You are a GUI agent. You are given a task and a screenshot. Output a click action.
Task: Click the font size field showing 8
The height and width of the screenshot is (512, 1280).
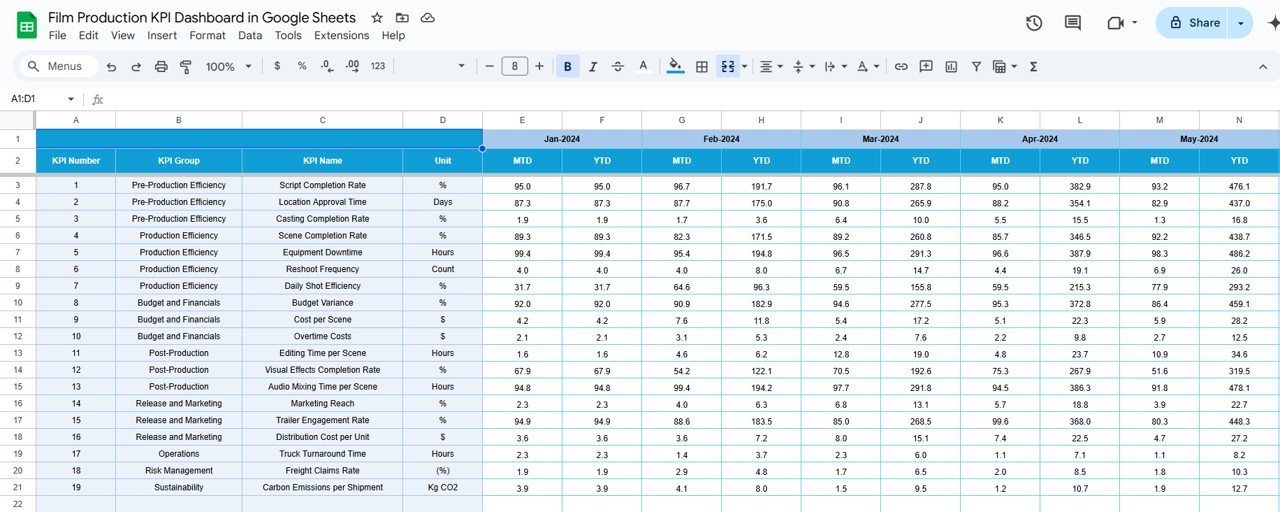514,67
